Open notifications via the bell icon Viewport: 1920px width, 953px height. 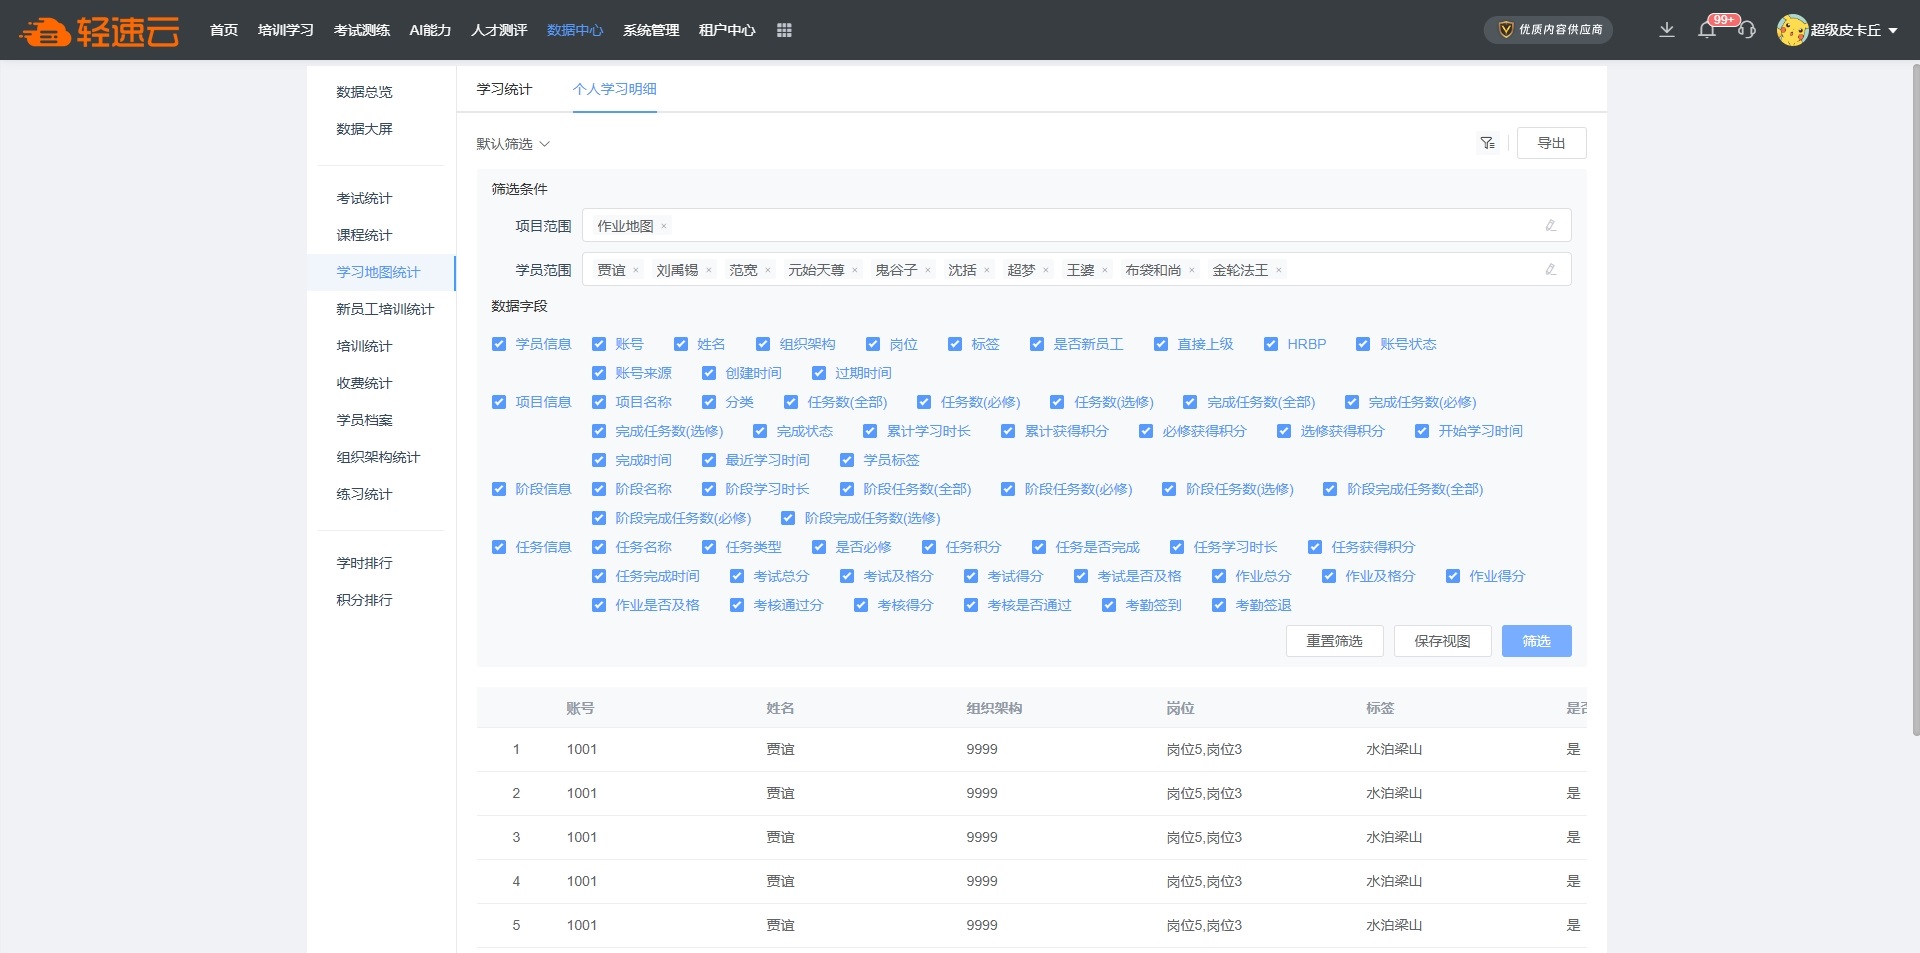[1707, 30]
